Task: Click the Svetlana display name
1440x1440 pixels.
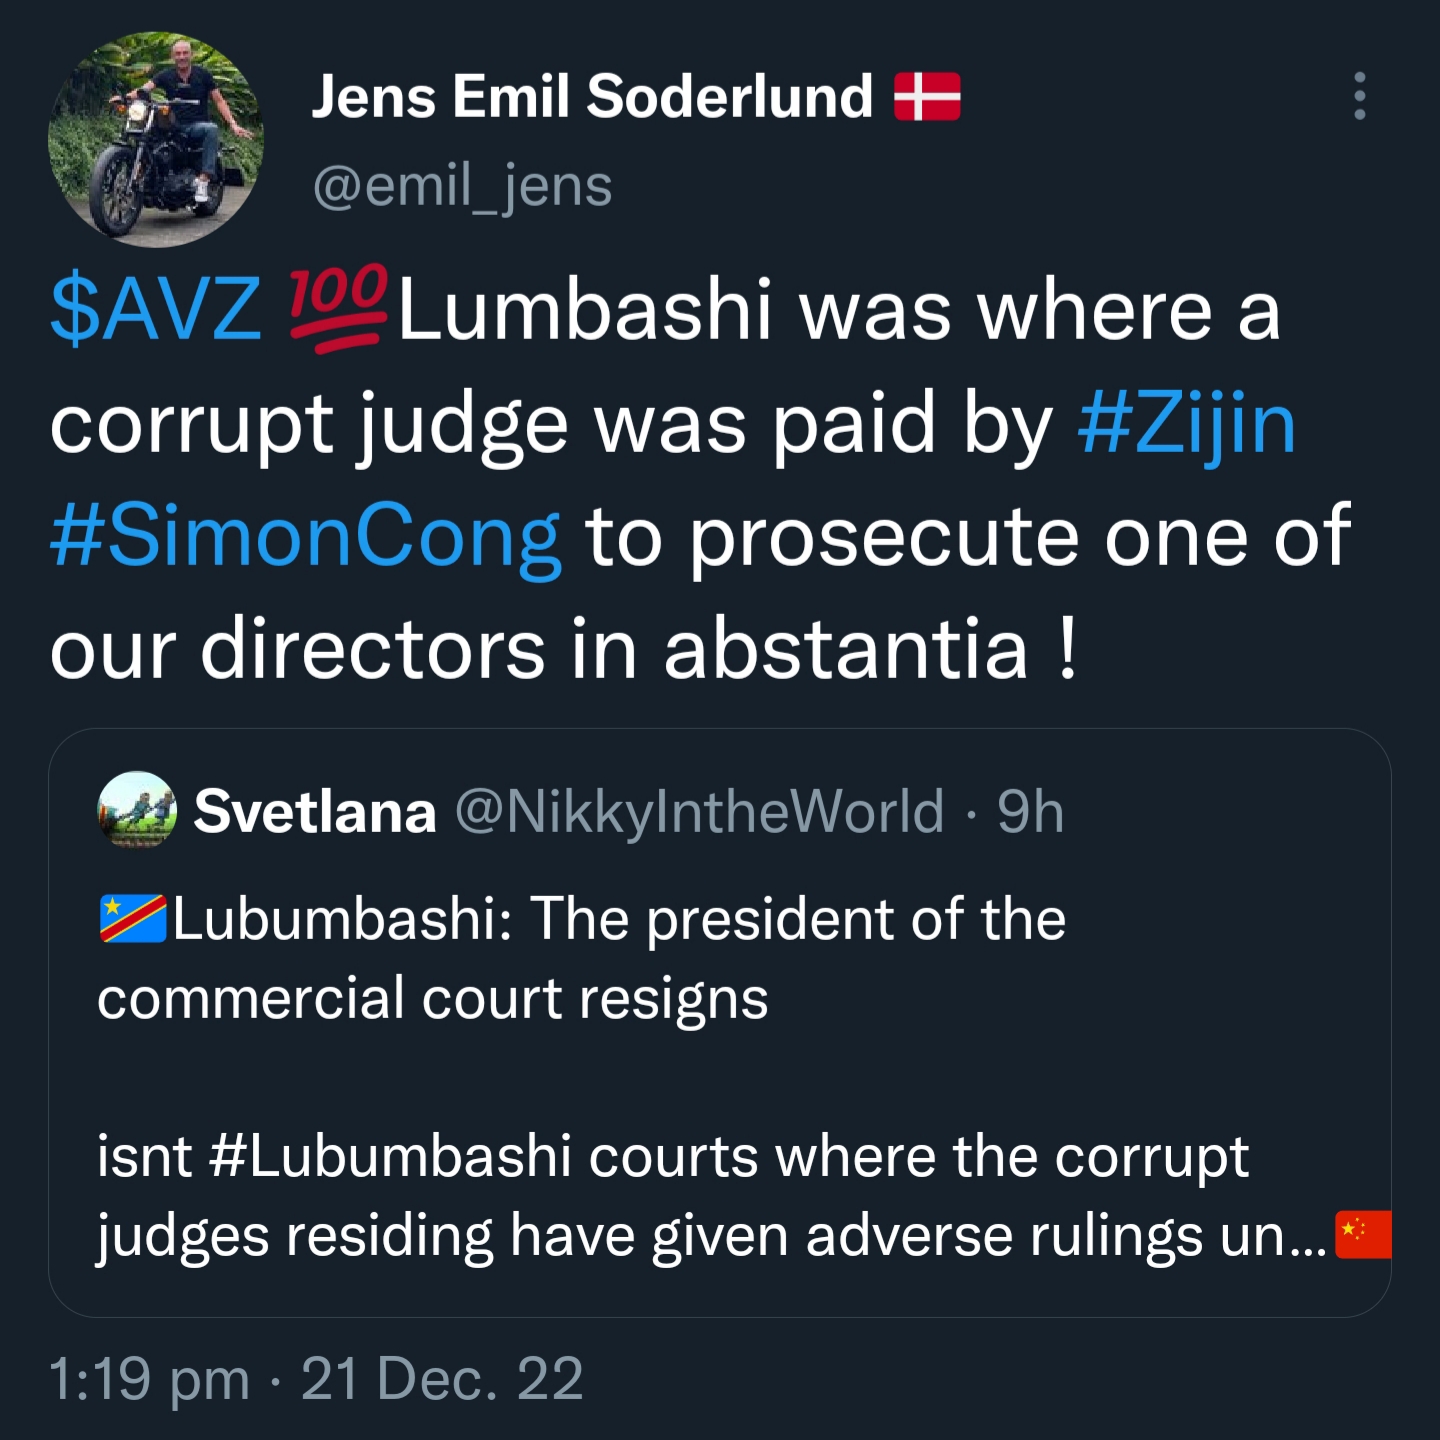Action: pos(315,811)
